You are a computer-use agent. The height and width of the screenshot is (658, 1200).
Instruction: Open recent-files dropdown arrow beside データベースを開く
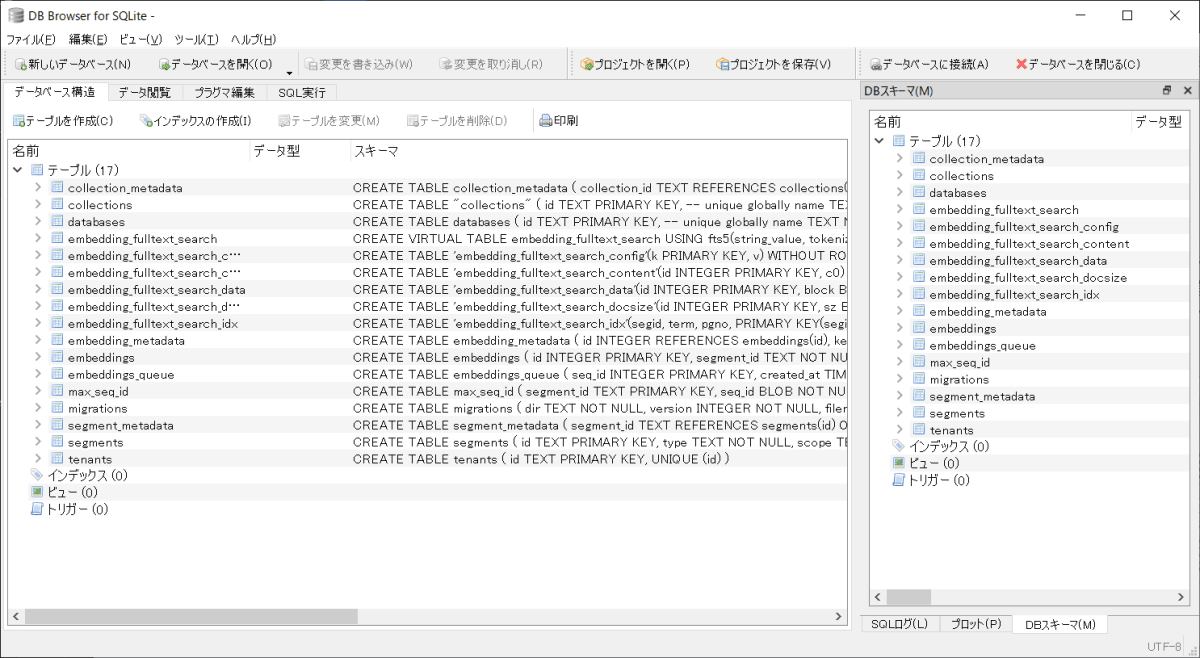[289, 71]
